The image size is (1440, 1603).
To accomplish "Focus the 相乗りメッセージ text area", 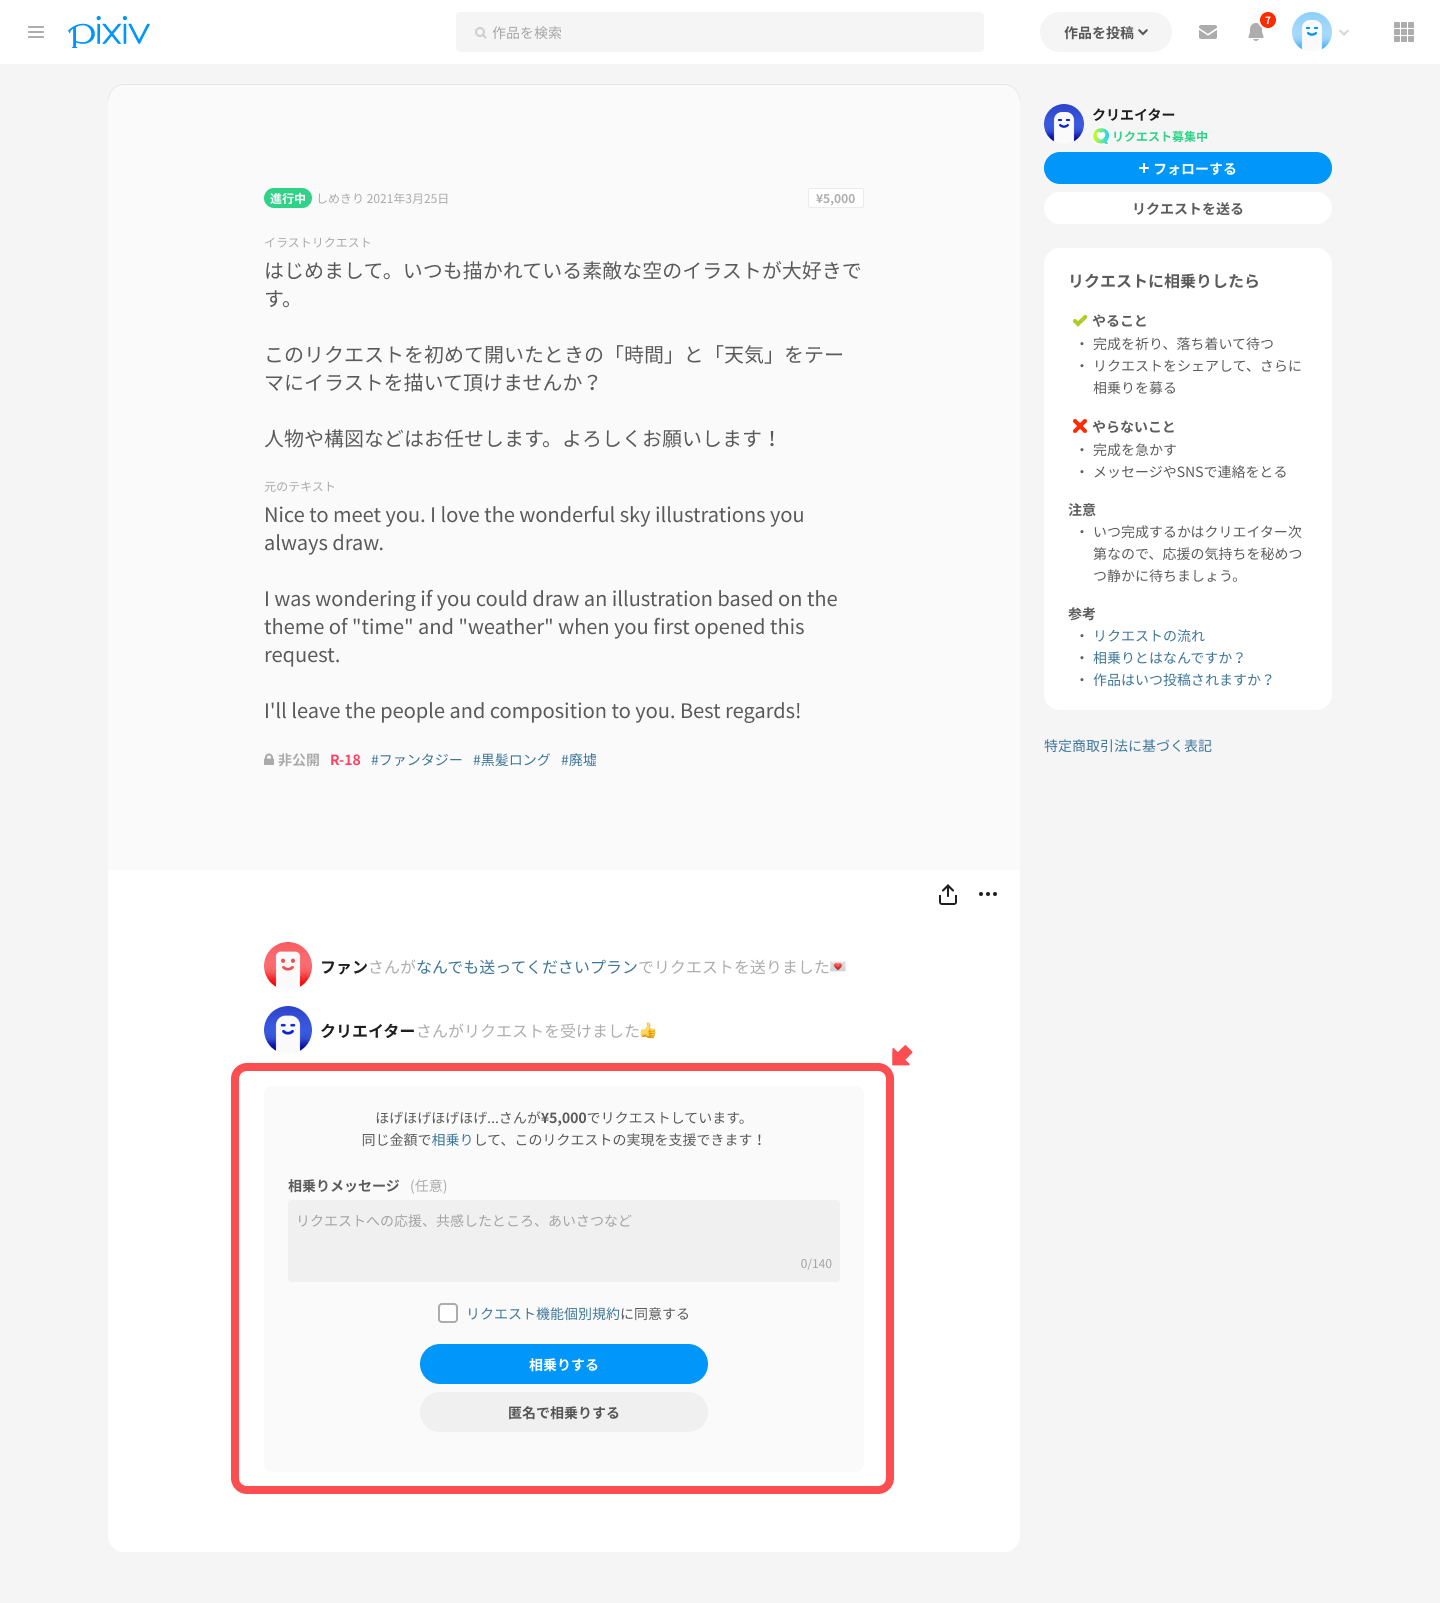I will [564, 1241].
